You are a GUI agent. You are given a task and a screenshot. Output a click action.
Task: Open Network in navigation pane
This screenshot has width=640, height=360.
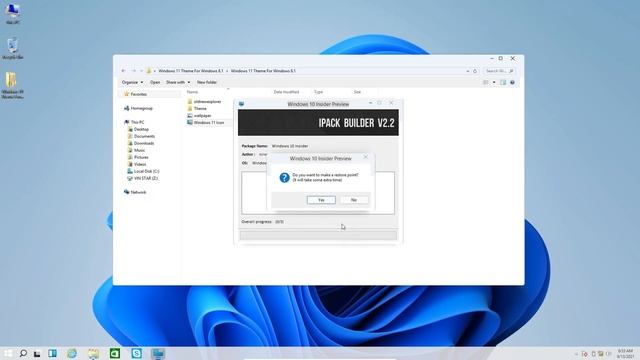[x=135, y=192]
